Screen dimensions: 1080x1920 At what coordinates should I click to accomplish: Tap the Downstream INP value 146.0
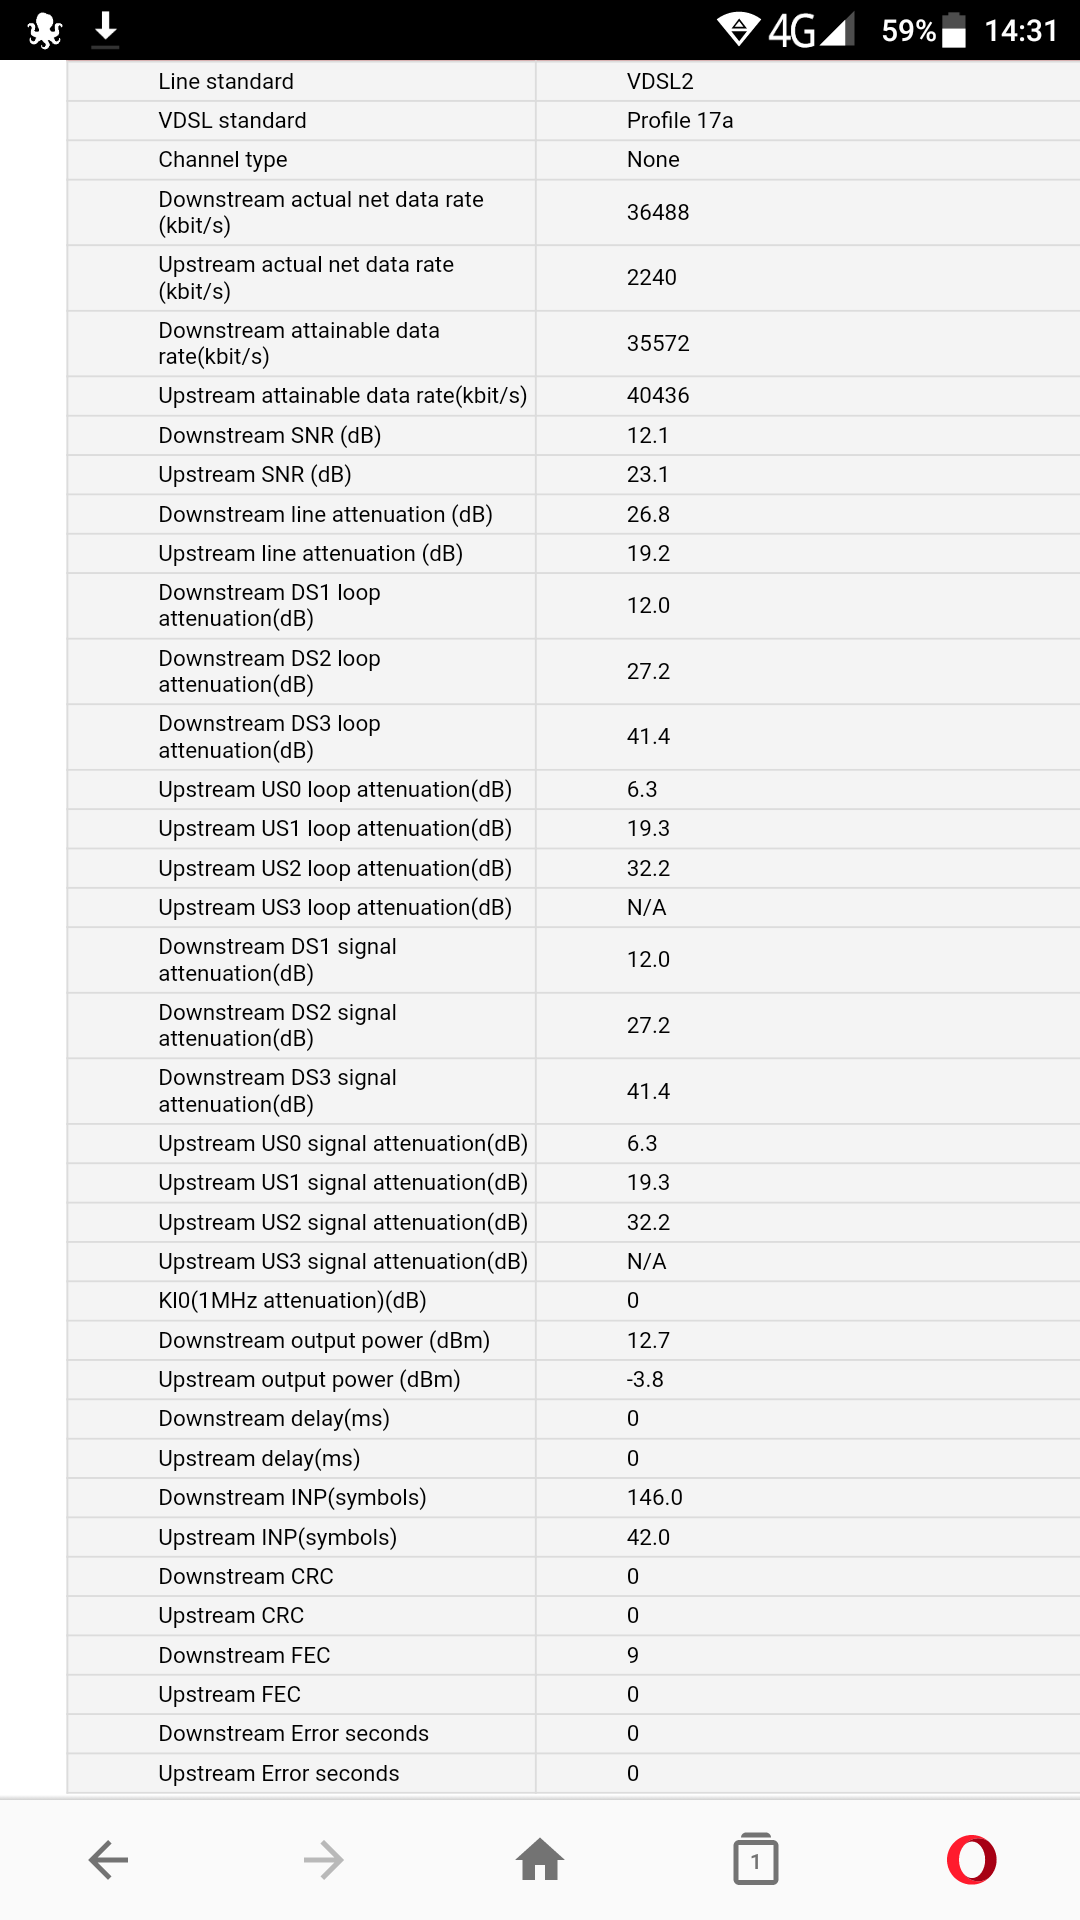pos(655,1498)
